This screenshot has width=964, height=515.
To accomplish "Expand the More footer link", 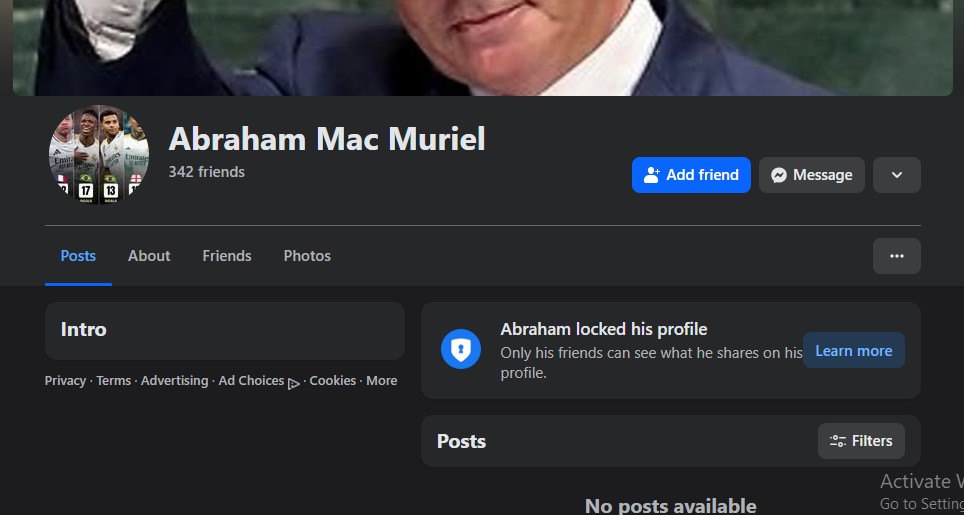I will pos(381,381).
